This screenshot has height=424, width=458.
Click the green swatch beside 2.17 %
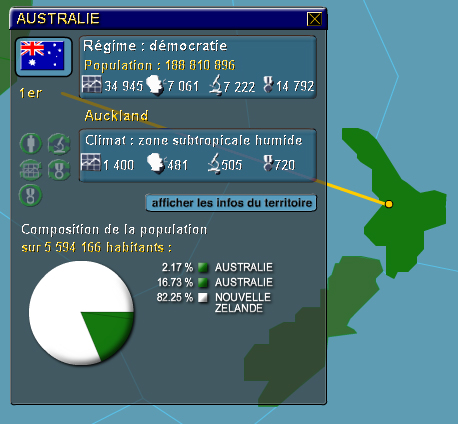point(203,267)
